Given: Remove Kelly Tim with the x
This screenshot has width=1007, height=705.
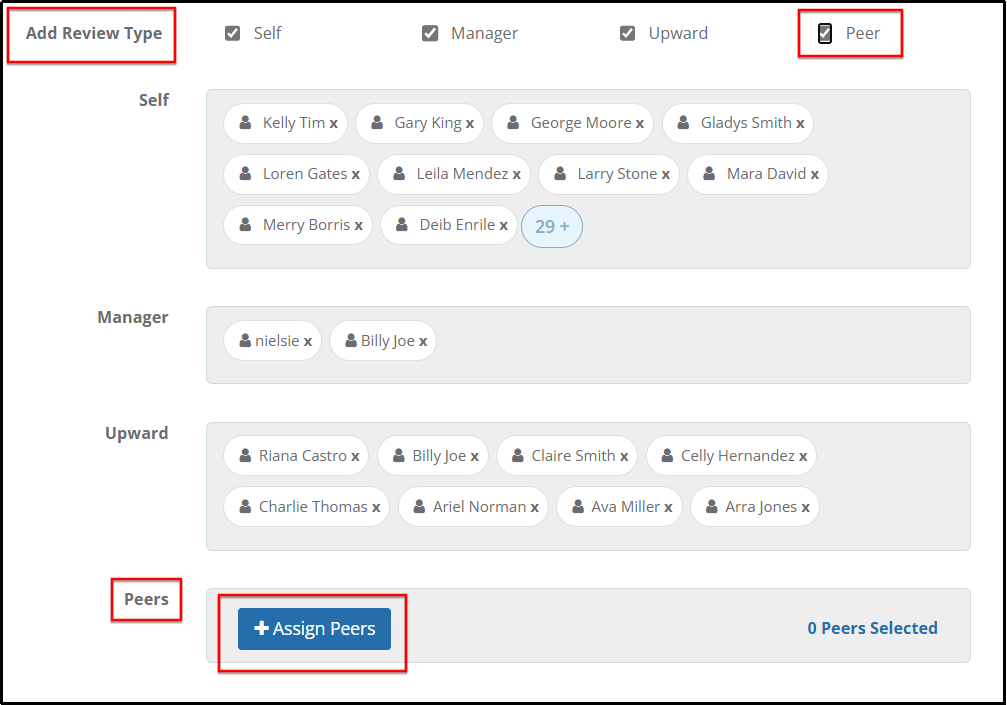Looking at the screenshot, I should pos(333,123).
